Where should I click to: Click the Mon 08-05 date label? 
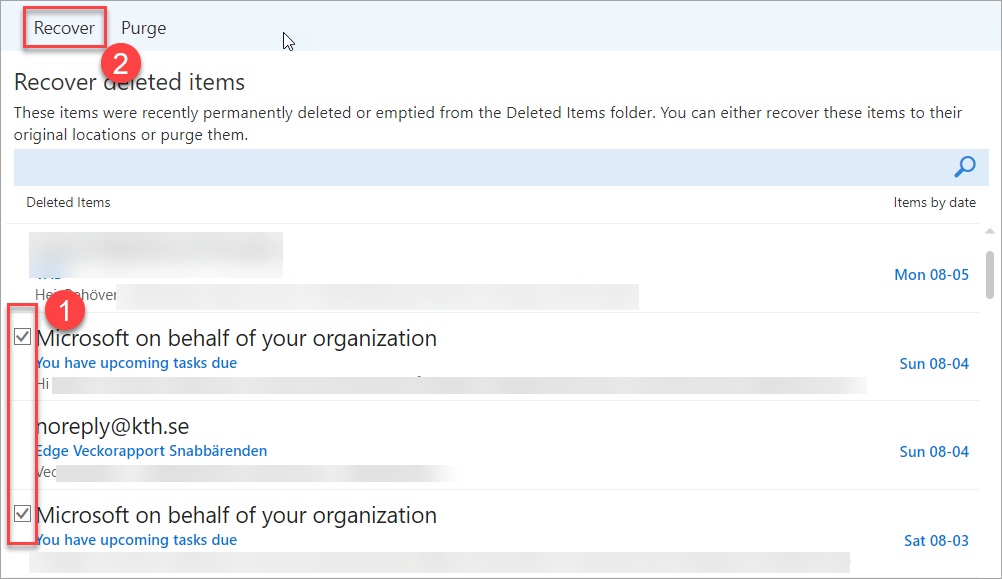(931, 274)
